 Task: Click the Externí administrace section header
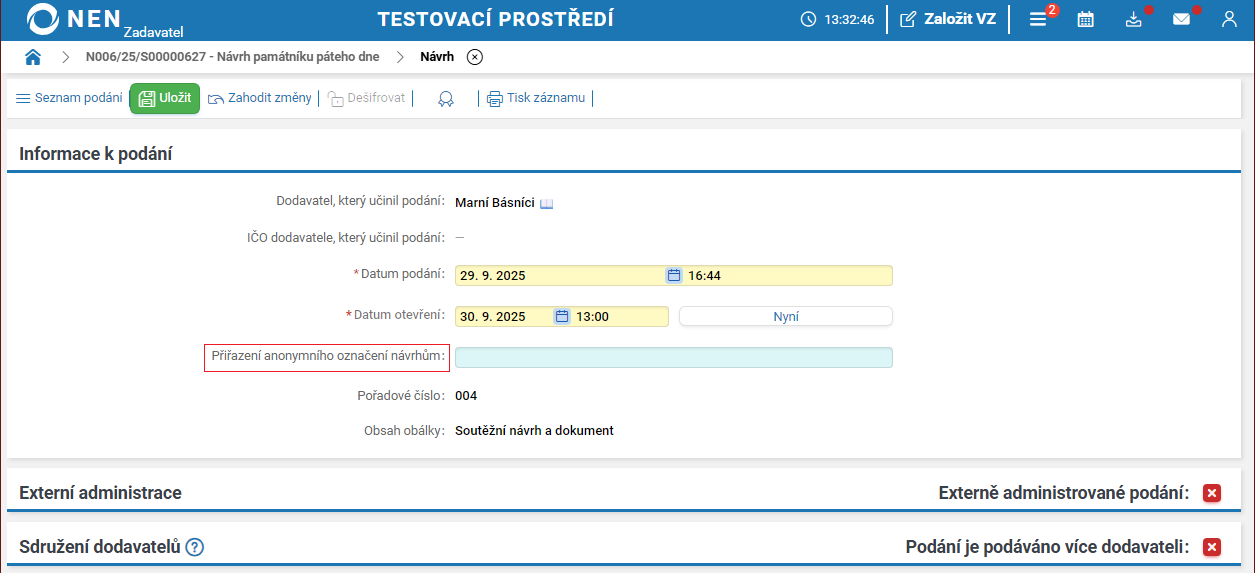[x=100, y=493]
